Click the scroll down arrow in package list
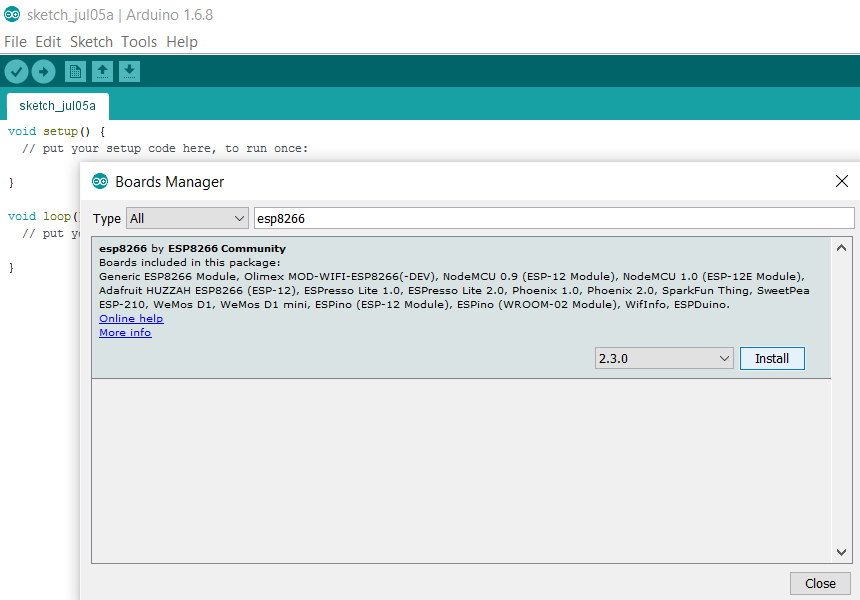860x600 pixels. point(841,552)
